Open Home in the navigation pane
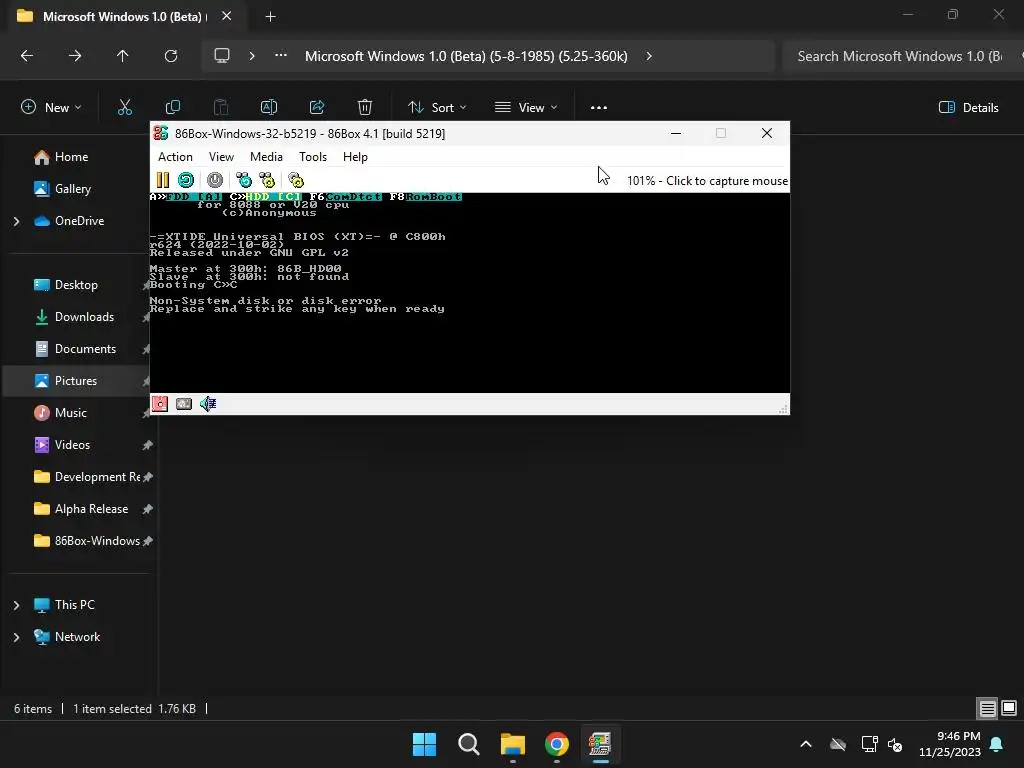 pyautogui.click(x=72, y=157)
